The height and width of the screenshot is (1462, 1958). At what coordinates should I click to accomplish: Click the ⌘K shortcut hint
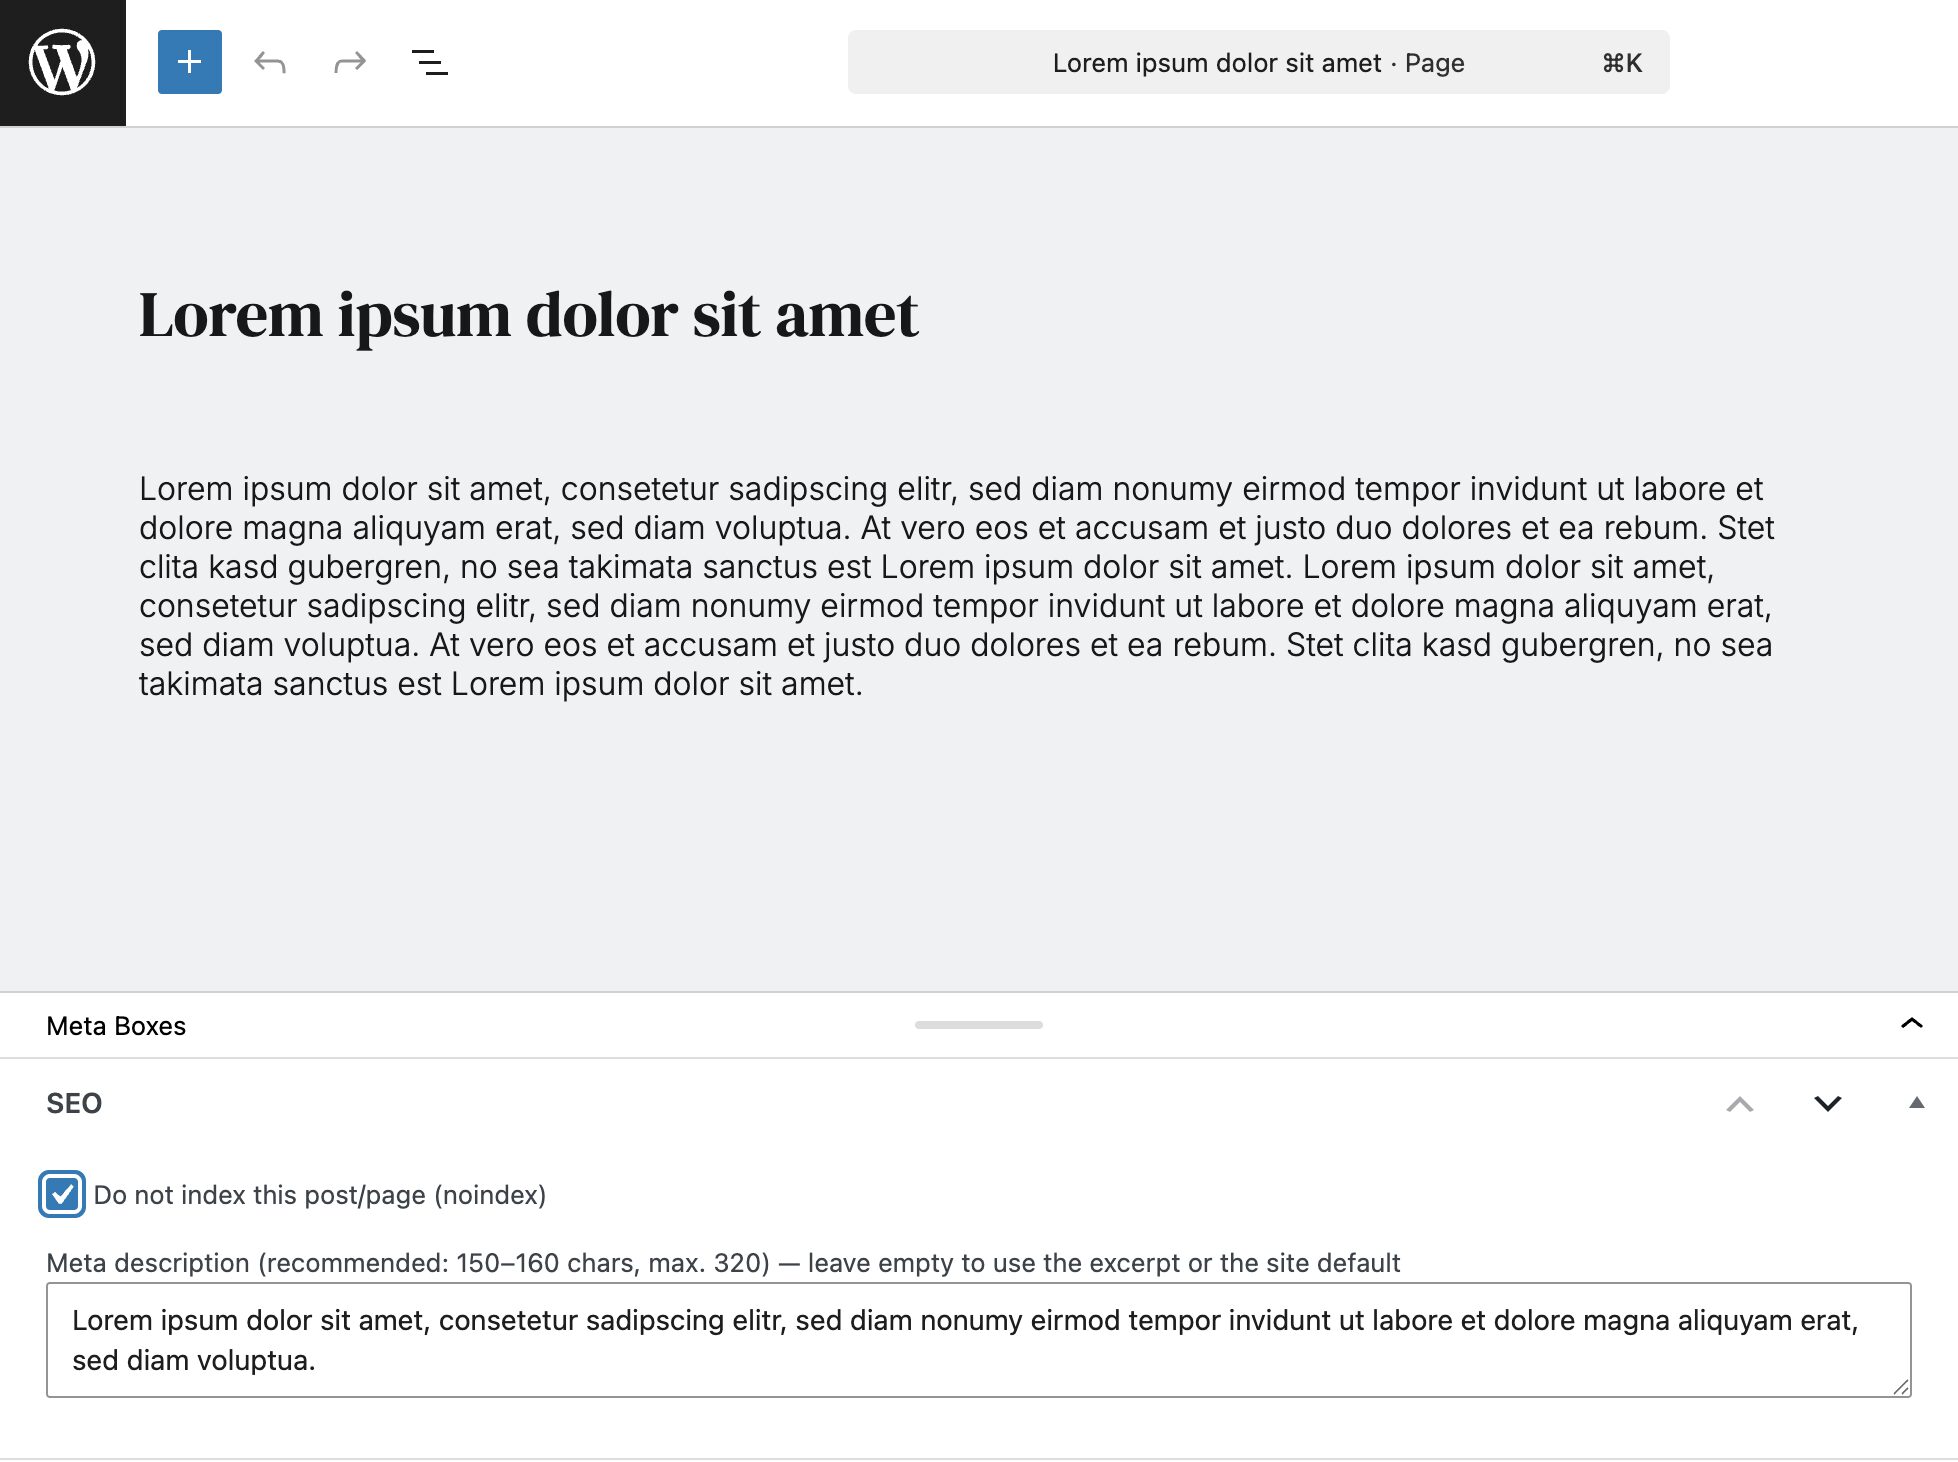click(x=1622, y=63)
